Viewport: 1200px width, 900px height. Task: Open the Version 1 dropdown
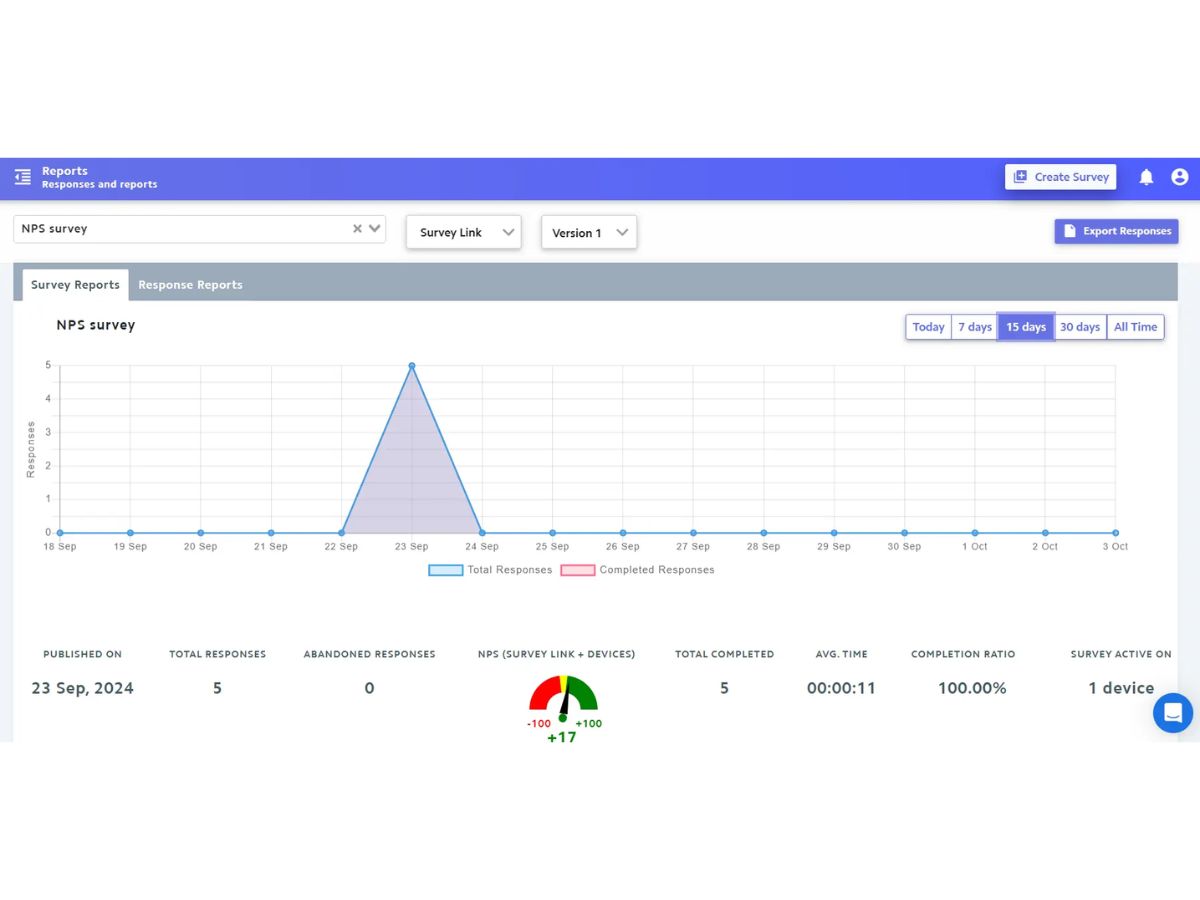[589, 232]
